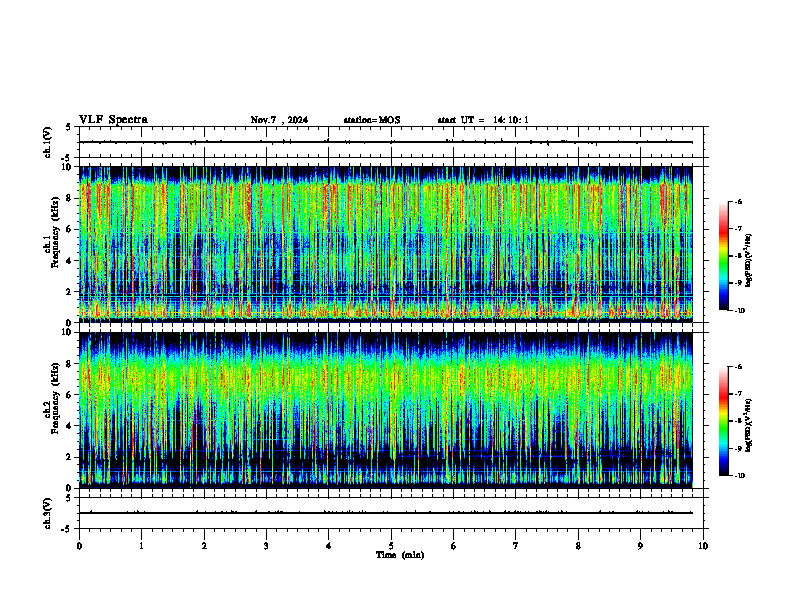Click the ch.2 spectrogram plot
Image resolution: width=792 pixels, height=612 pixels.
(386, 410)
